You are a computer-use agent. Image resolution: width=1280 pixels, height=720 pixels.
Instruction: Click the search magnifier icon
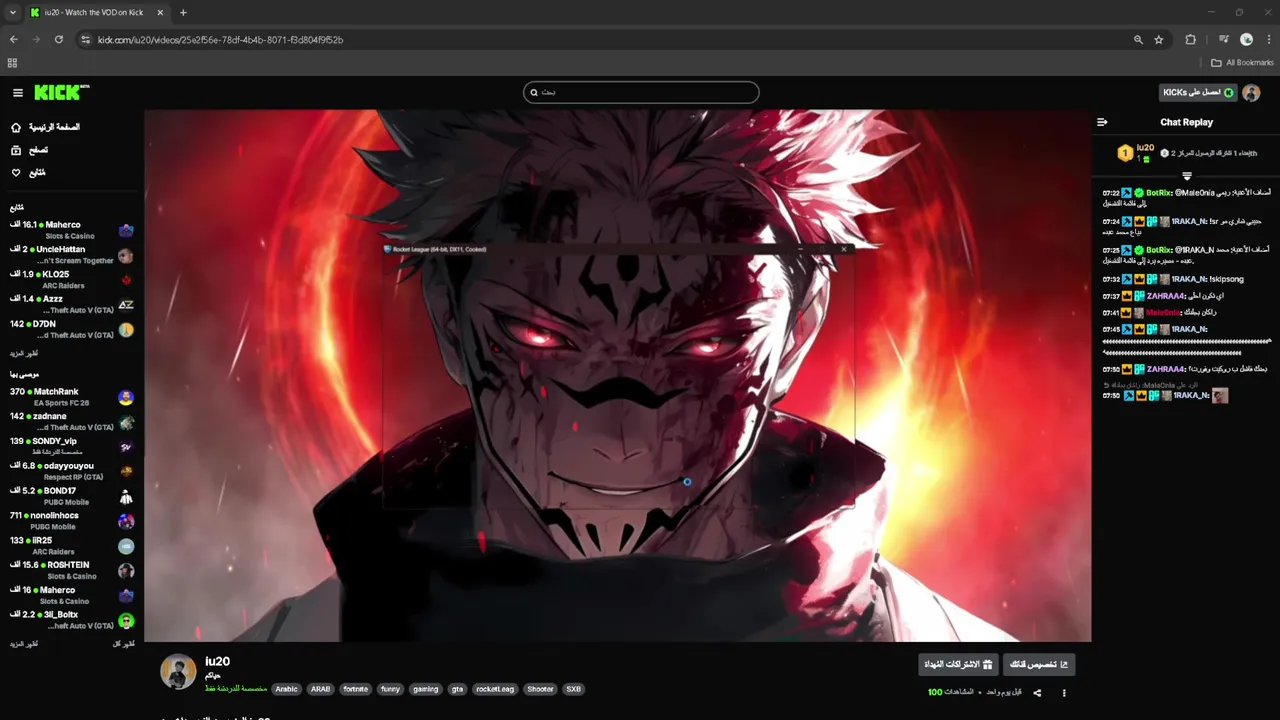click(x=534, y=92)
